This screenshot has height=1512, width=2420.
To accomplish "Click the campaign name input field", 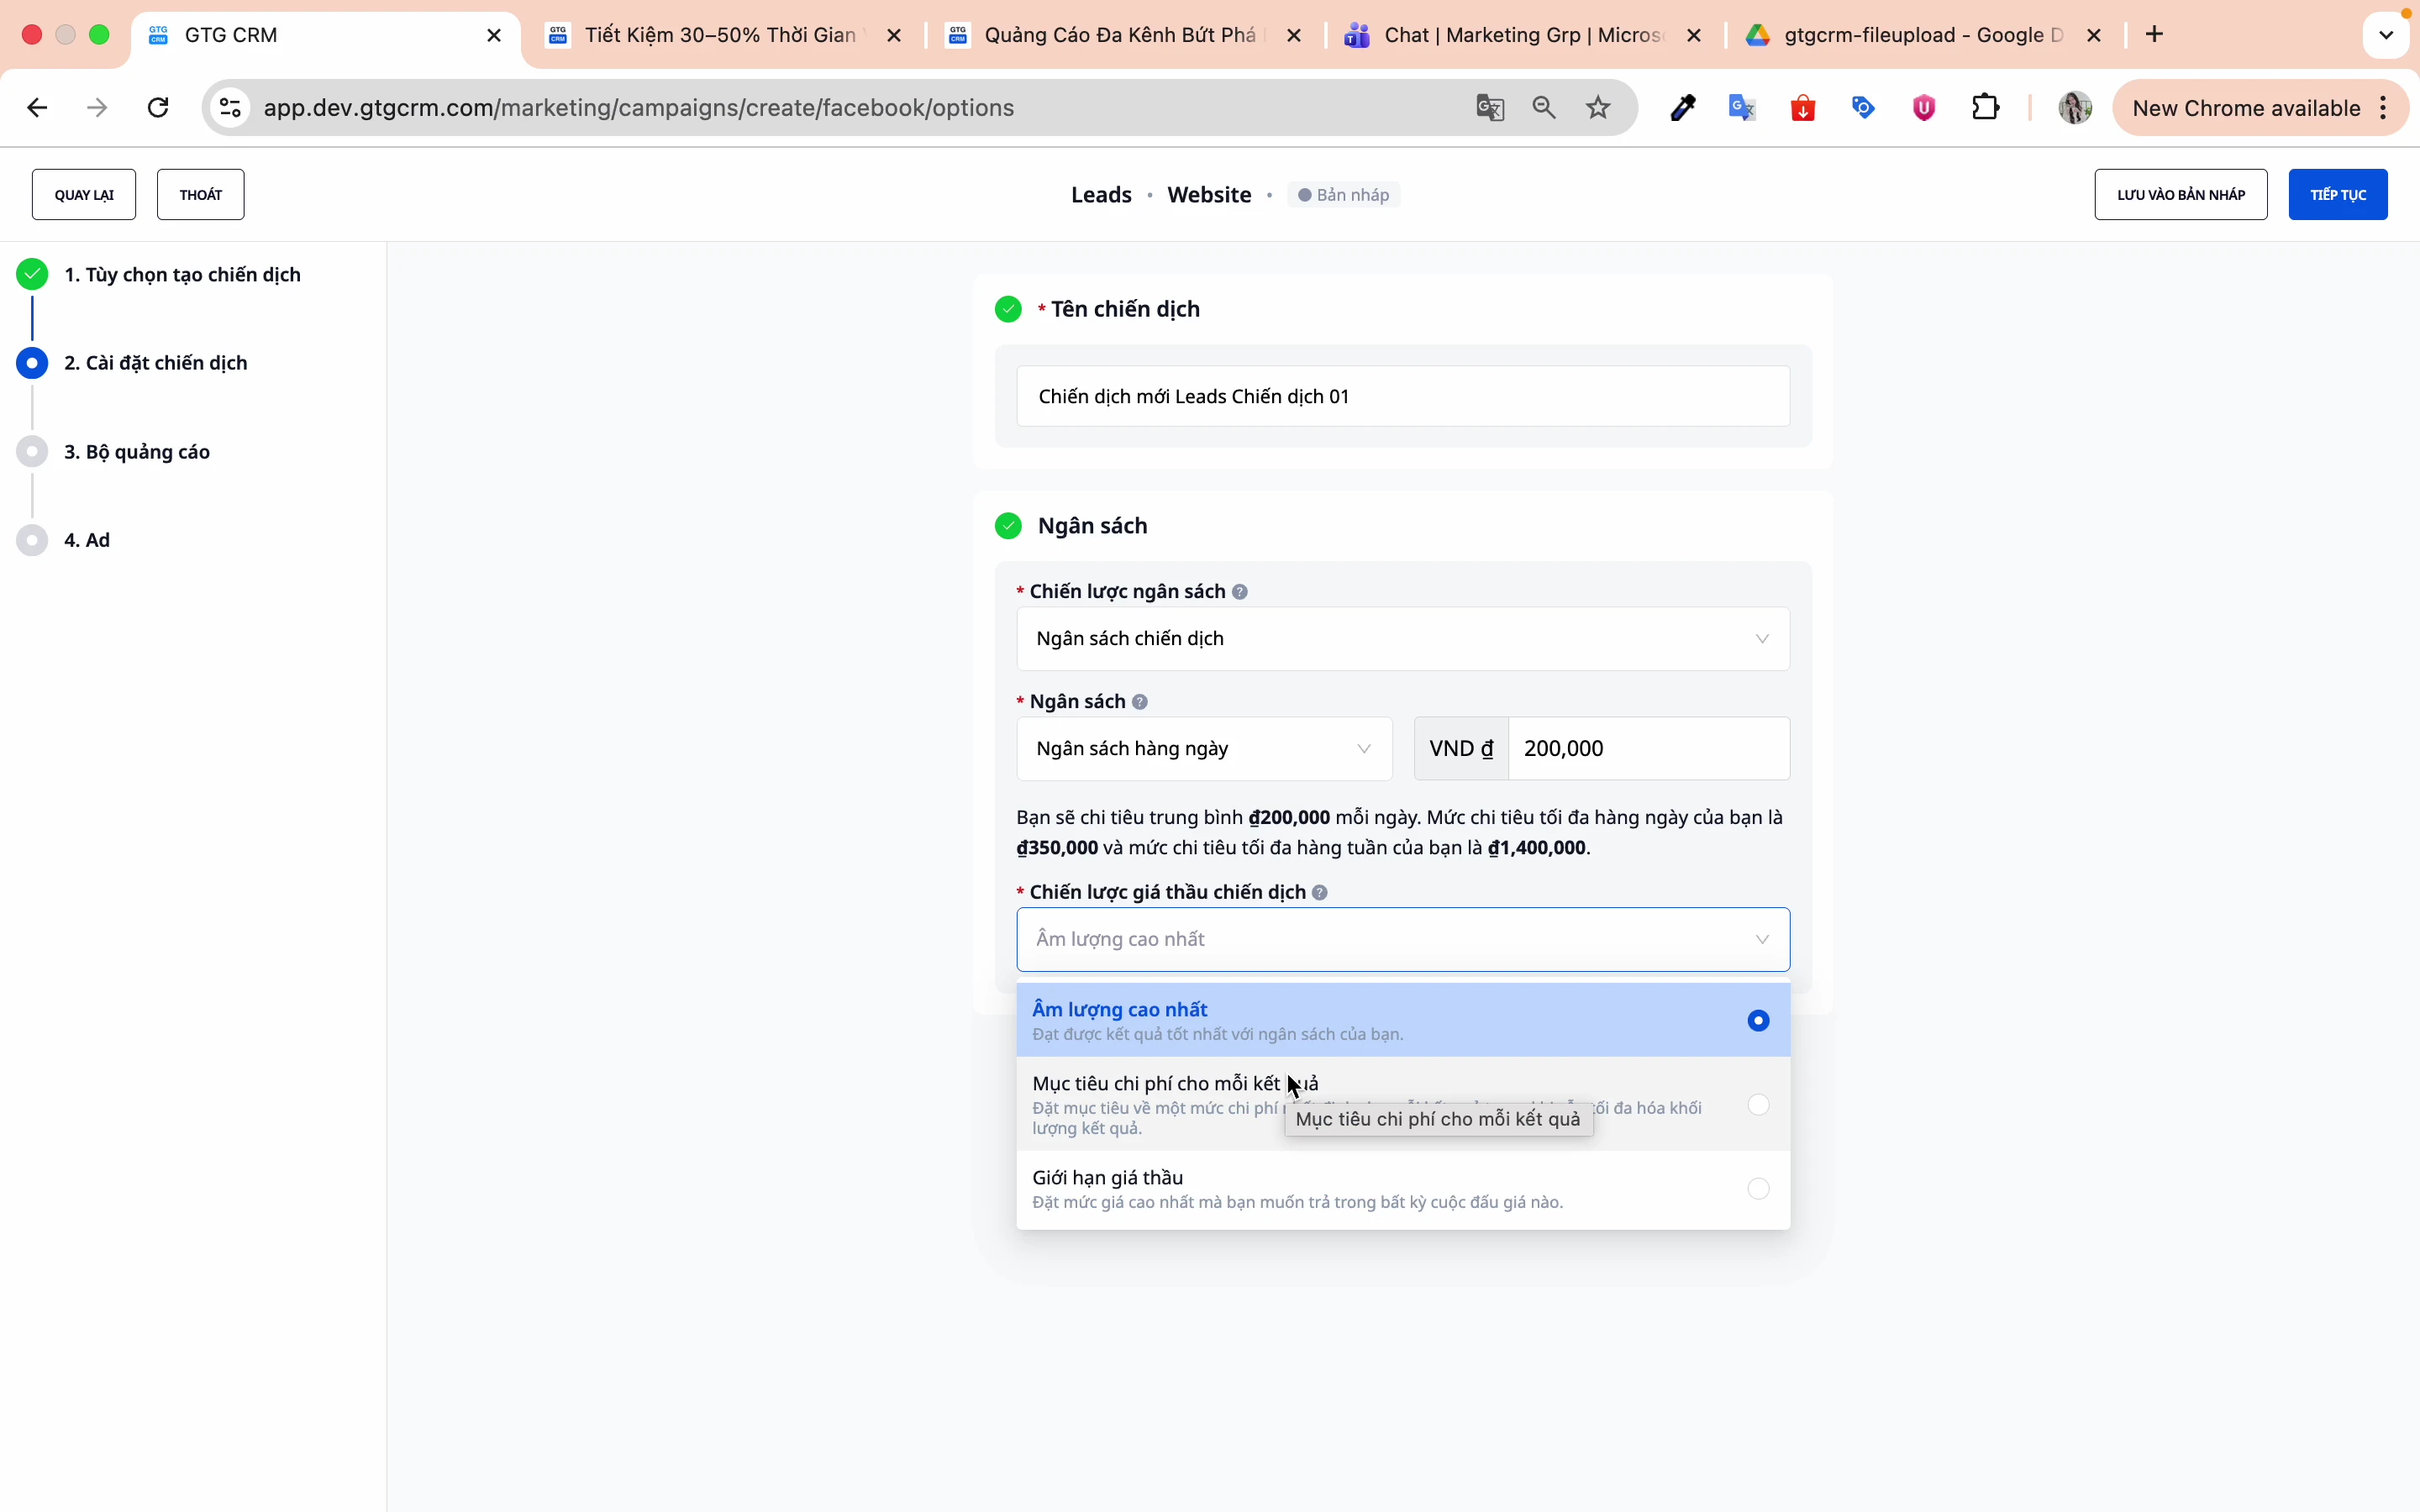I will [1402, 397].
